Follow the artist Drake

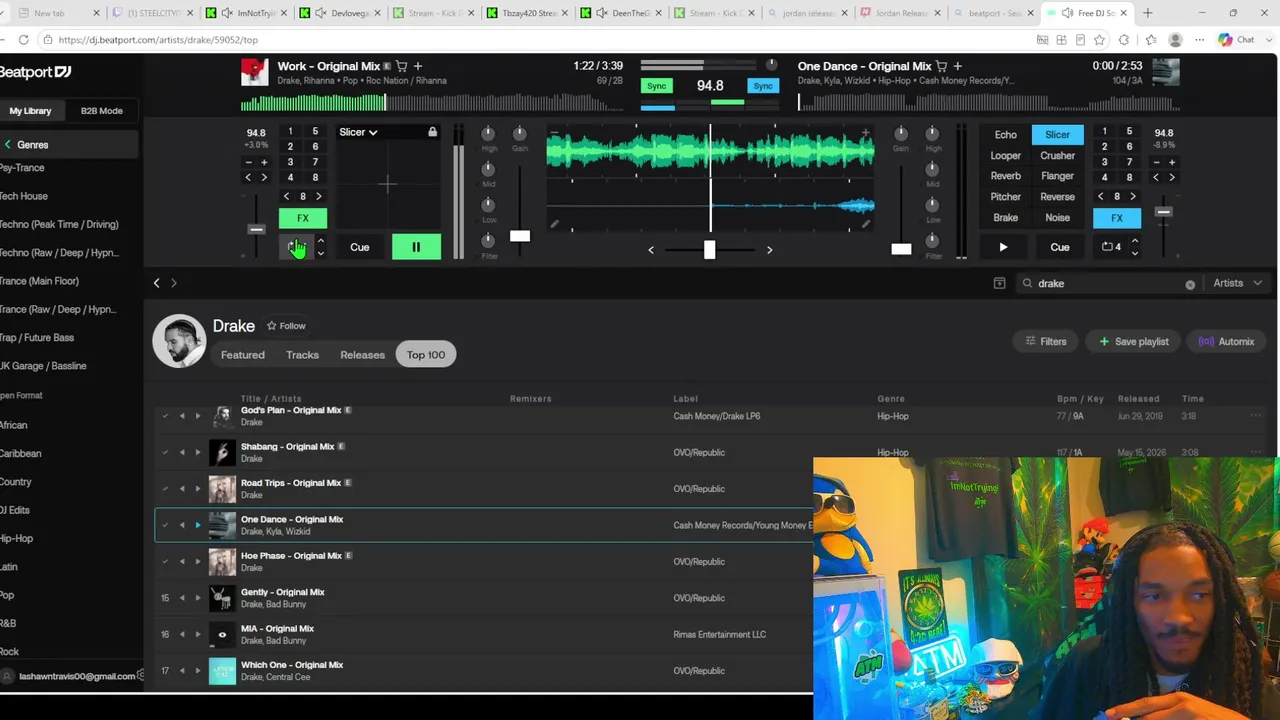click(x=286, y=326)
